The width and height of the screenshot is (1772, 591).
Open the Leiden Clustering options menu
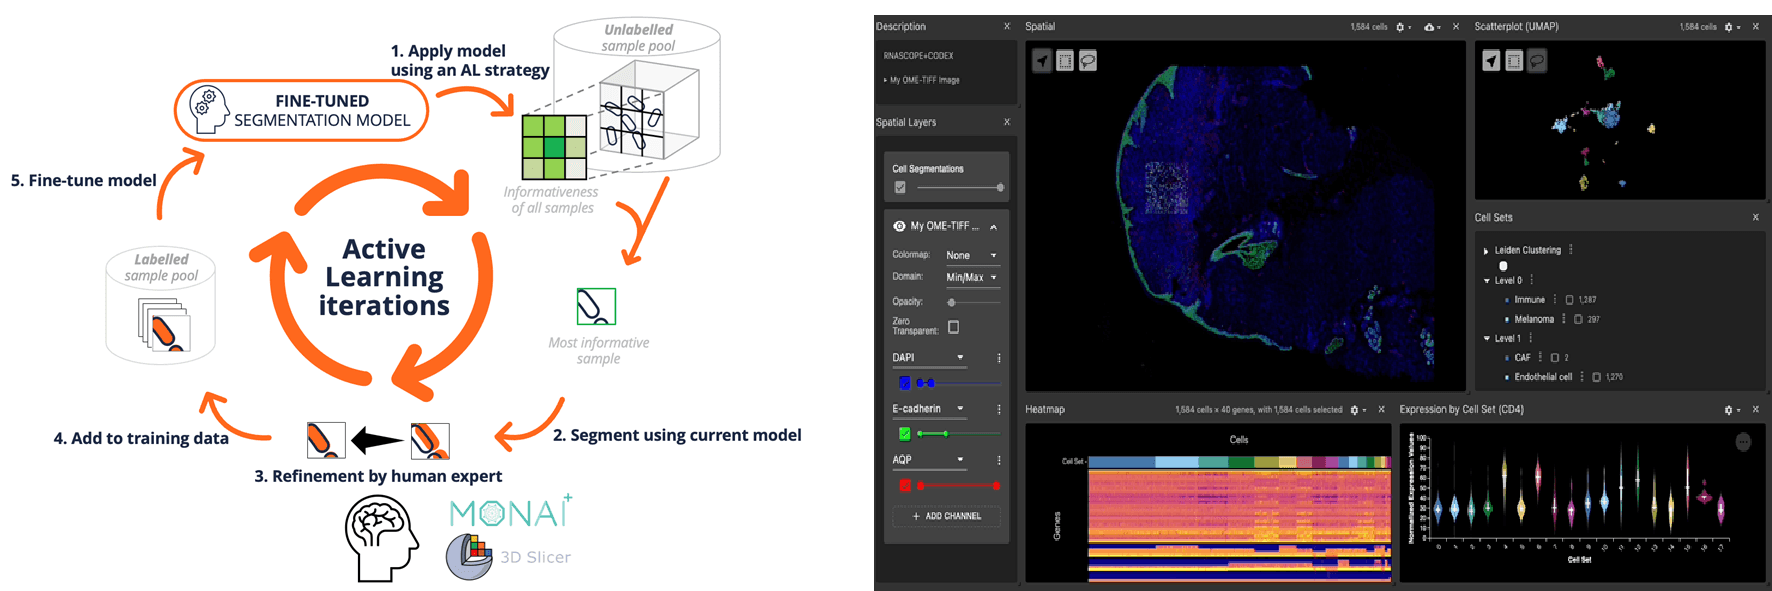pyautogui.click(x=1571, y=250)
